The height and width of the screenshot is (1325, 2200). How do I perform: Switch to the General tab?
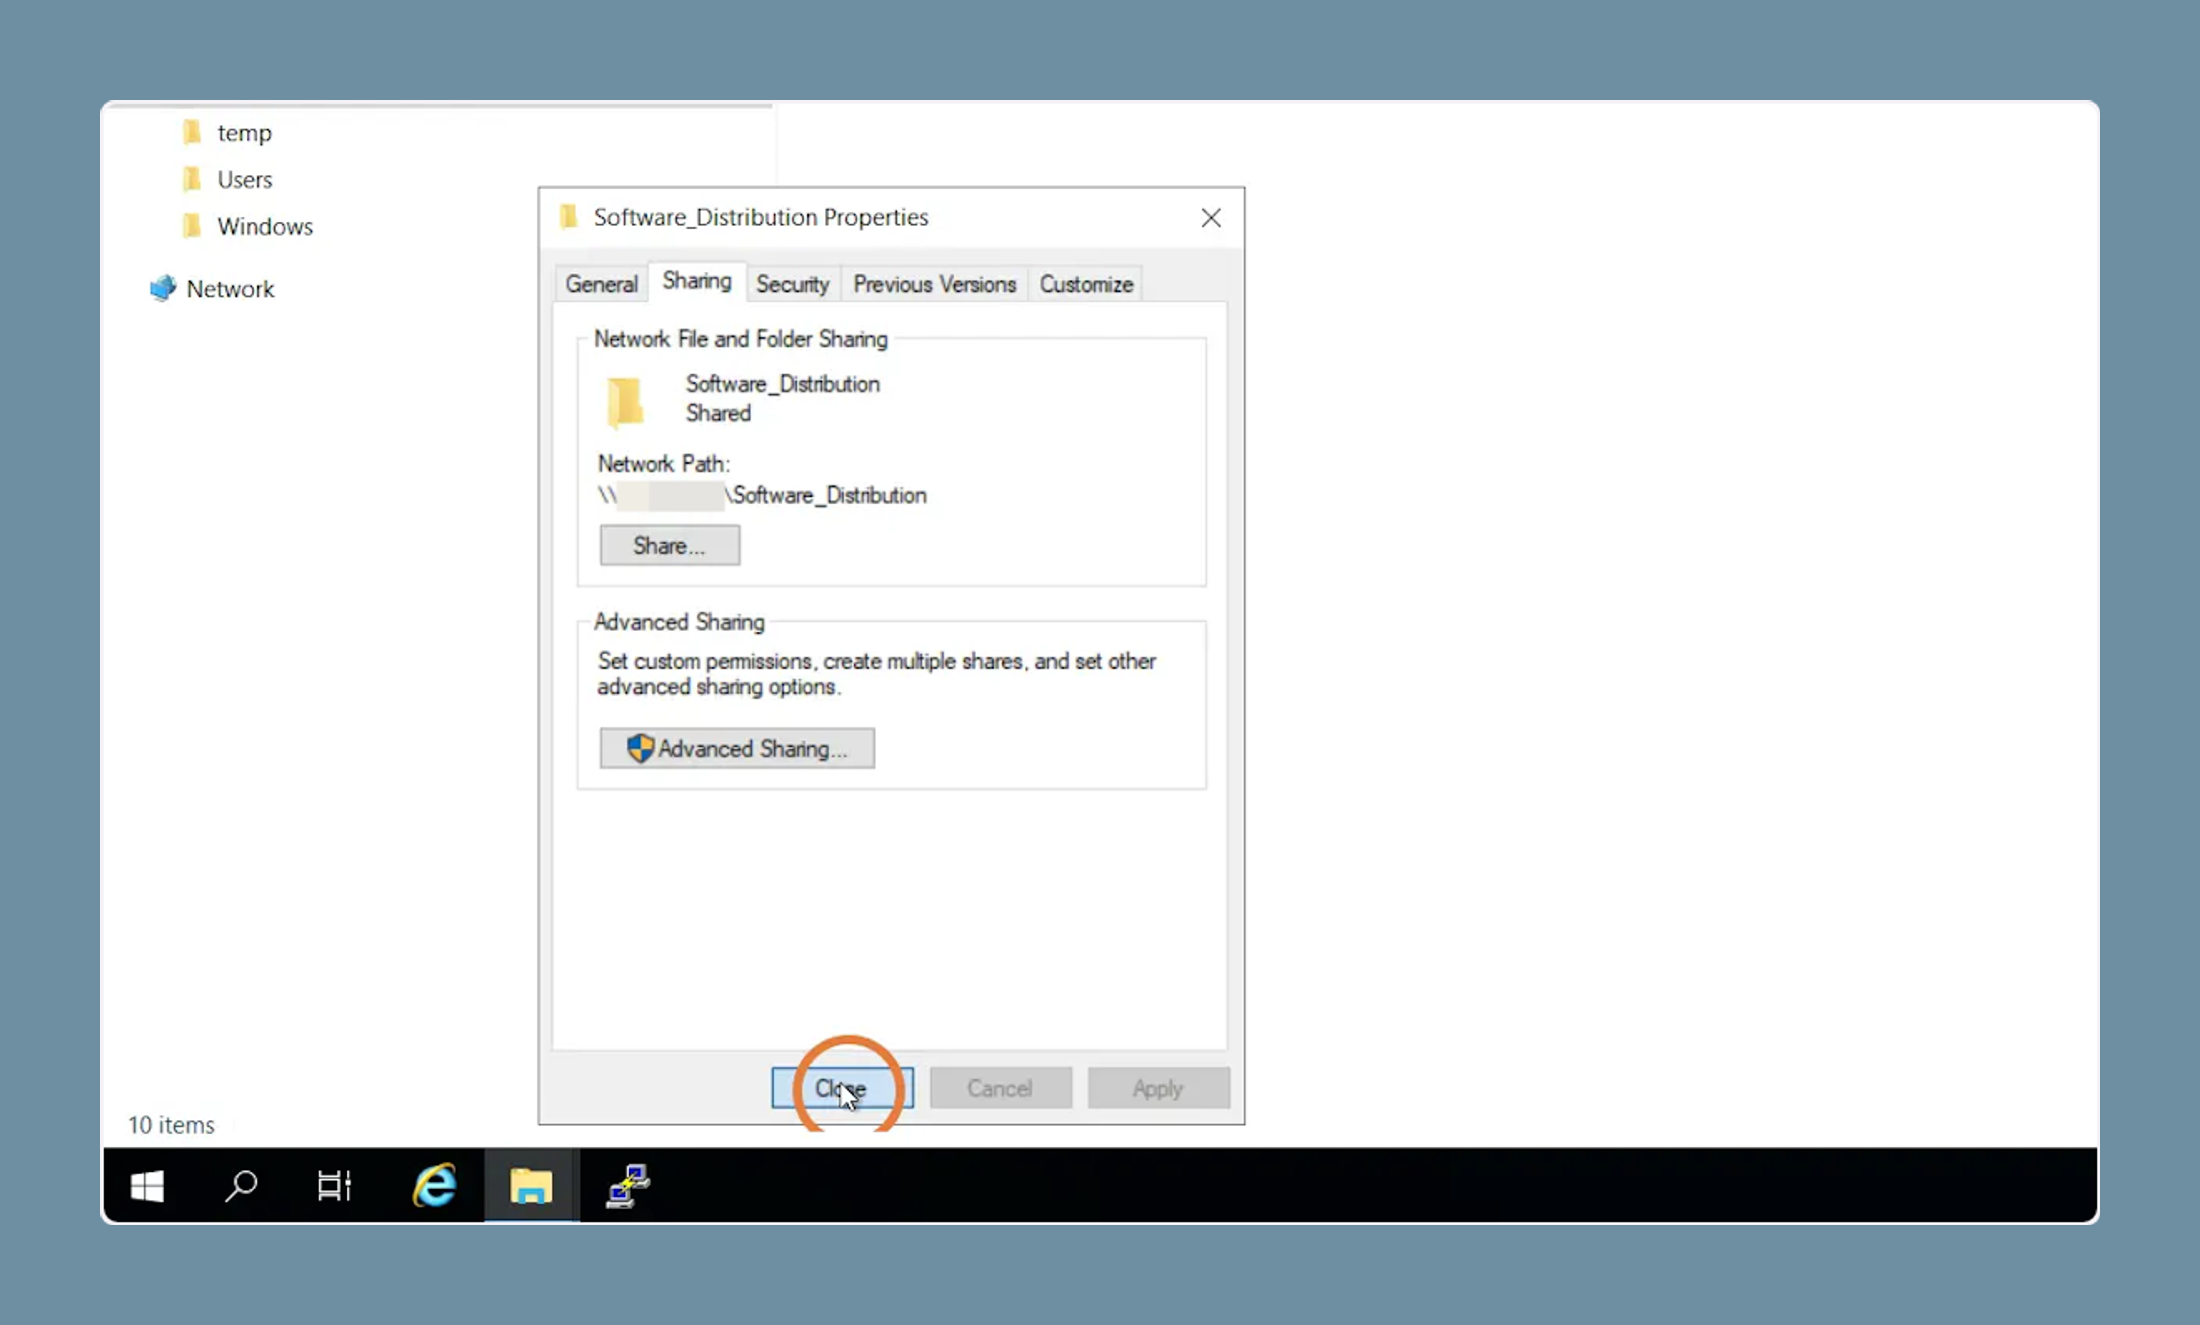click(601, 284)
